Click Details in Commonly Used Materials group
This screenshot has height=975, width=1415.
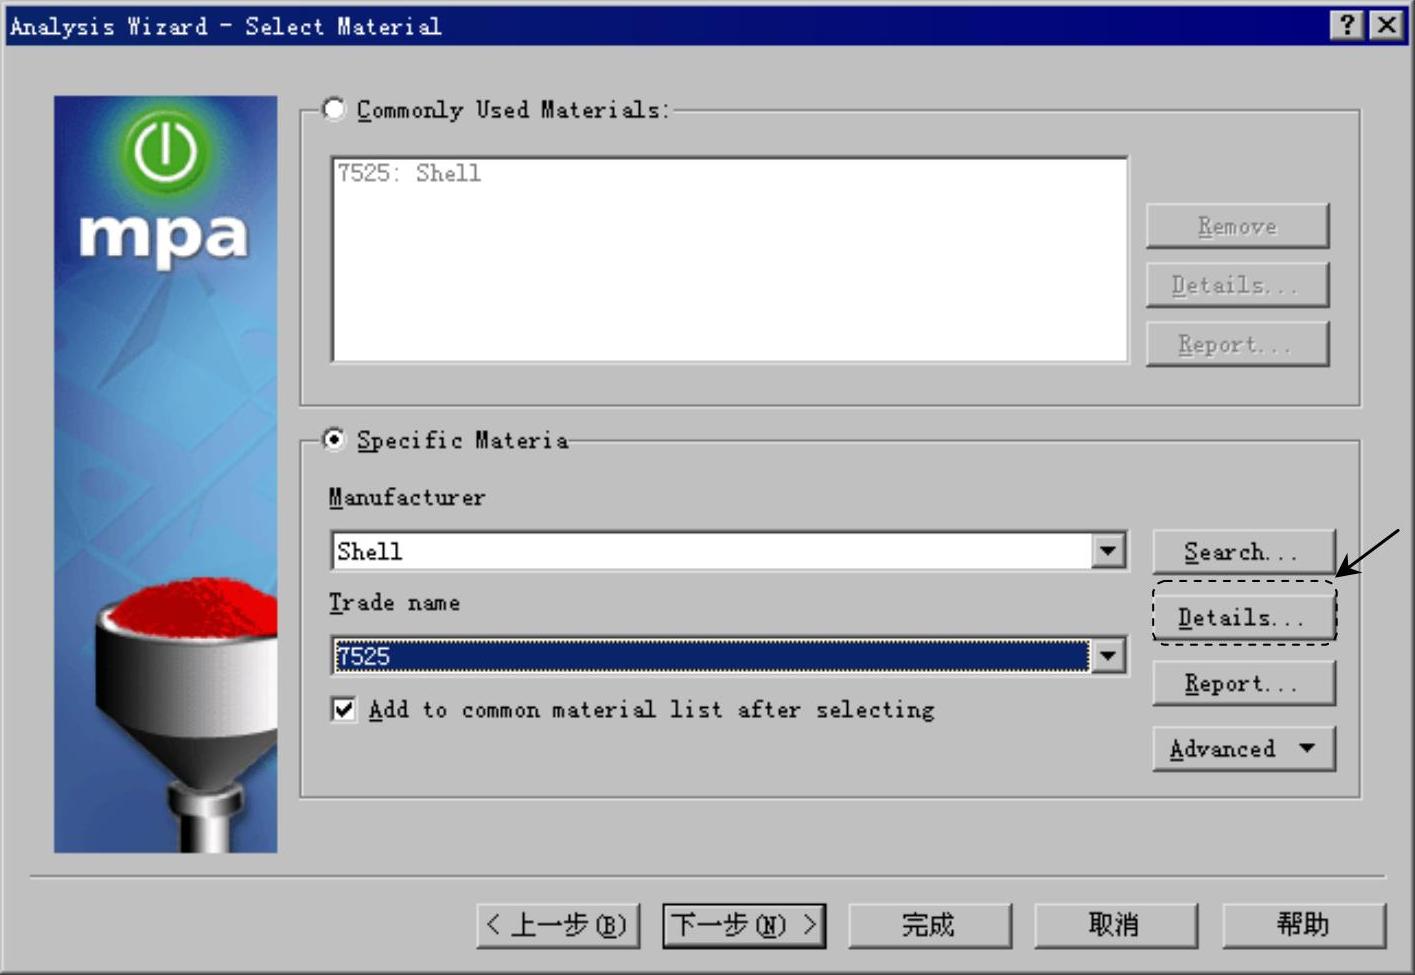1237,285
